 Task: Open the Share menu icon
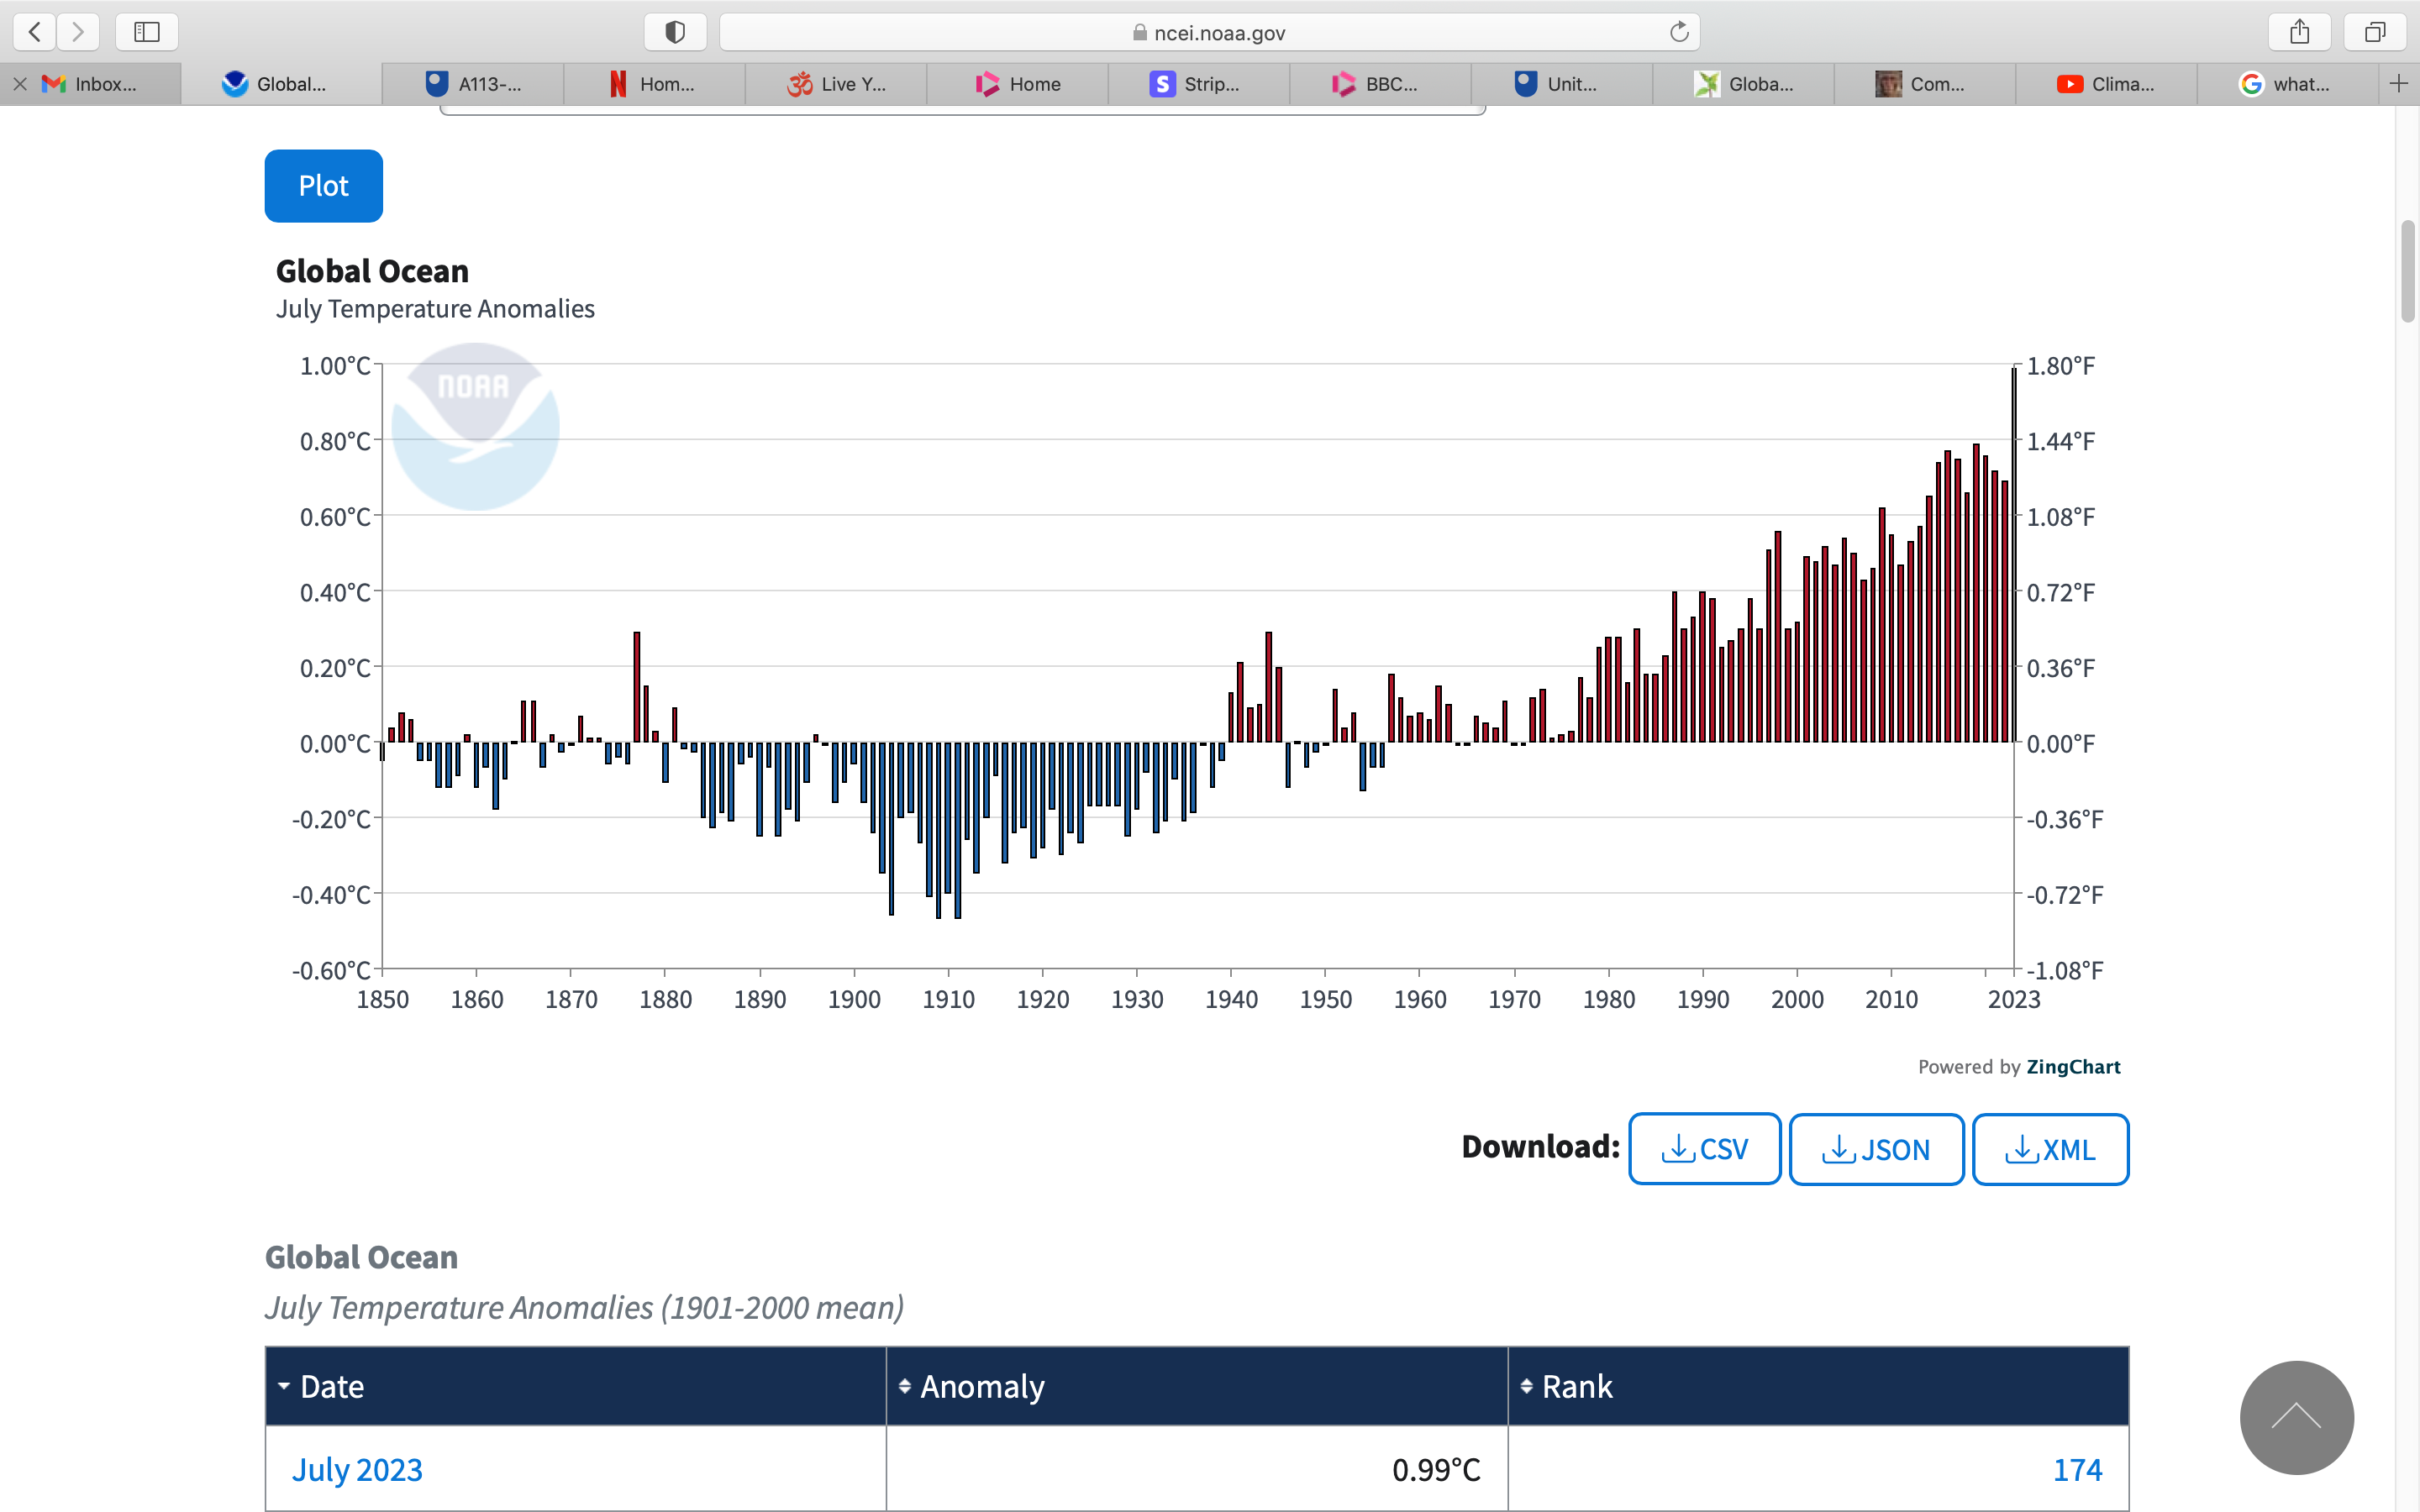pyautogui.click(x=2300, y=32)
